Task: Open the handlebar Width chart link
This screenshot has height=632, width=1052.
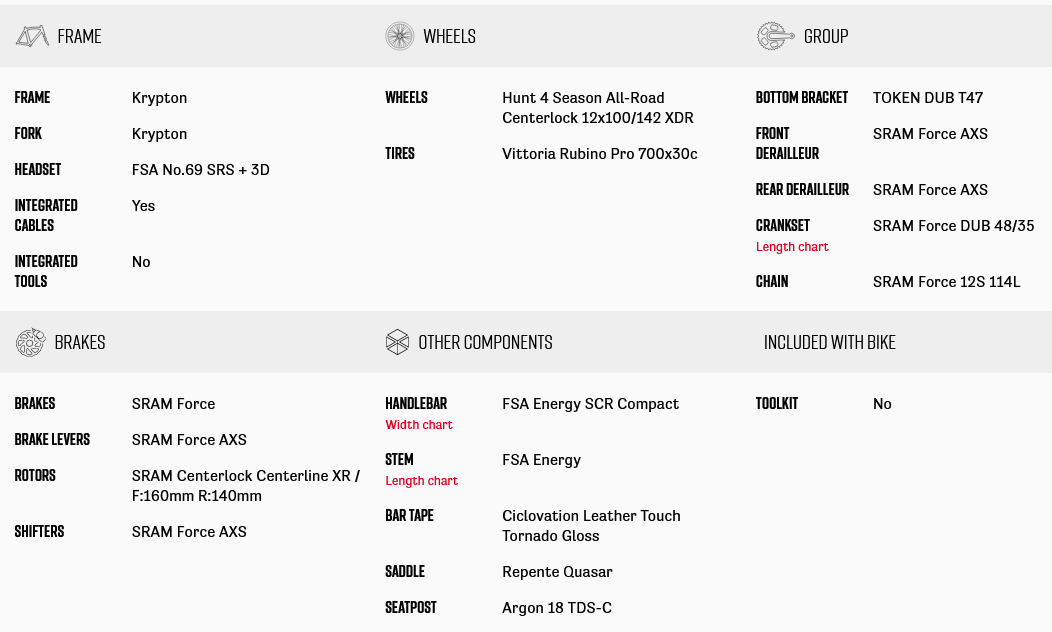Action: pyautogui.click(x=419, y=425)
